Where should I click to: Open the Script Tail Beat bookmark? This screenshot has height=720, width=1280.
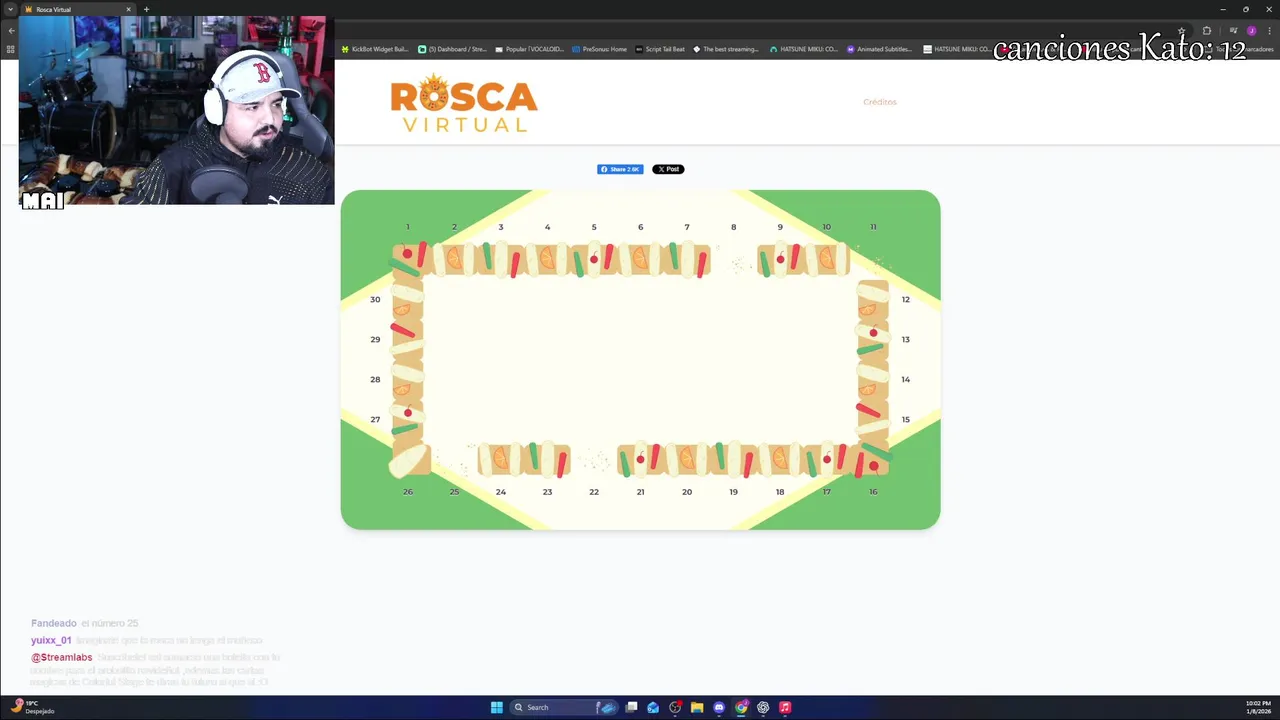[x=660, y=49]
